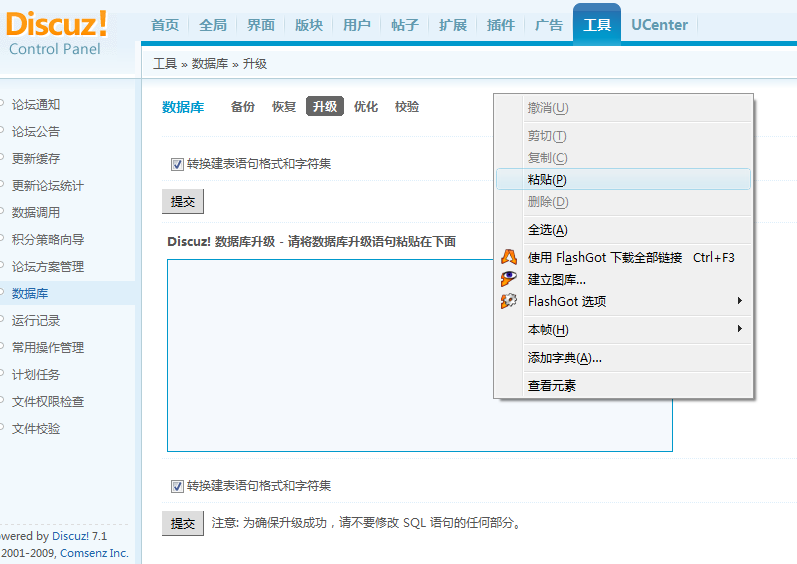The height and width of the screenshot is (564, 797).
Task: Select 撤消(U) in the context menu
Action: (623, 108)
